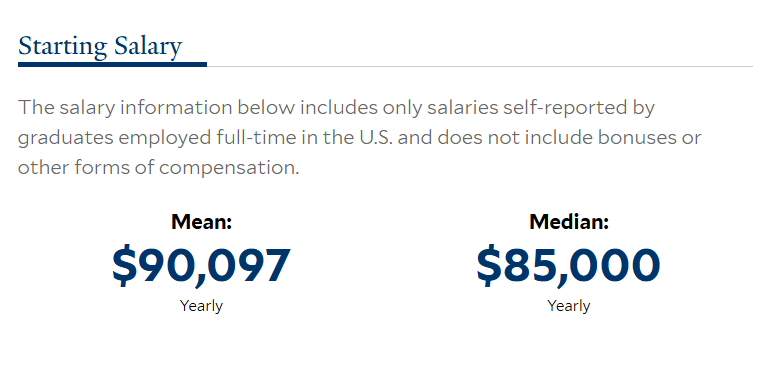Click the word self-reported in paragraph

(567, 108)
